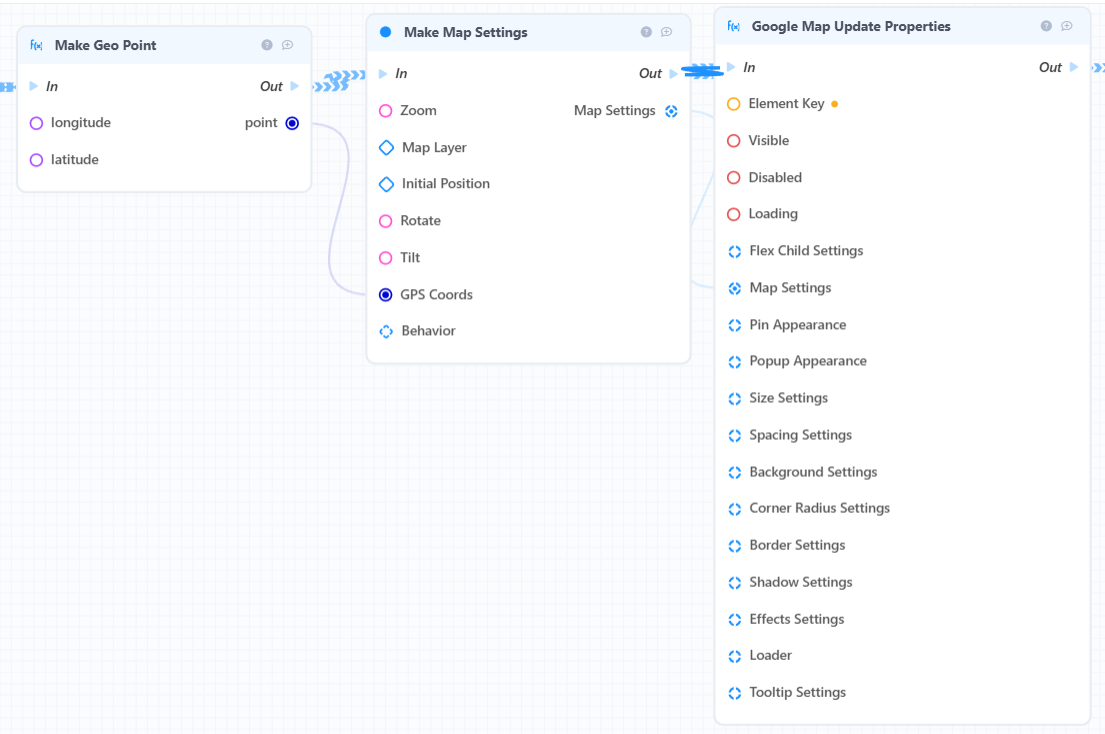1105x734 pixels.
Task: Select the Element Key input pin
Action: (734, 104)
